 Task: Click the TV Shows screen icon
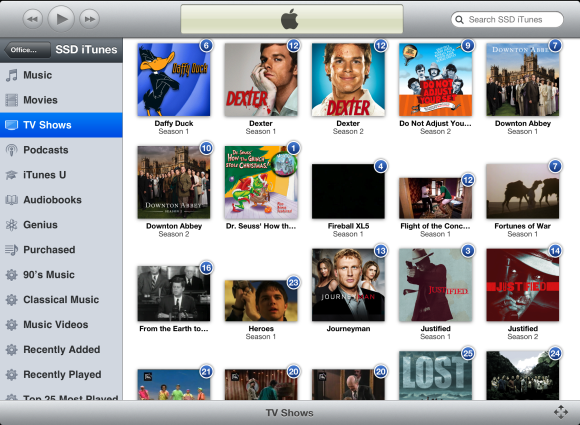[11, 125]
